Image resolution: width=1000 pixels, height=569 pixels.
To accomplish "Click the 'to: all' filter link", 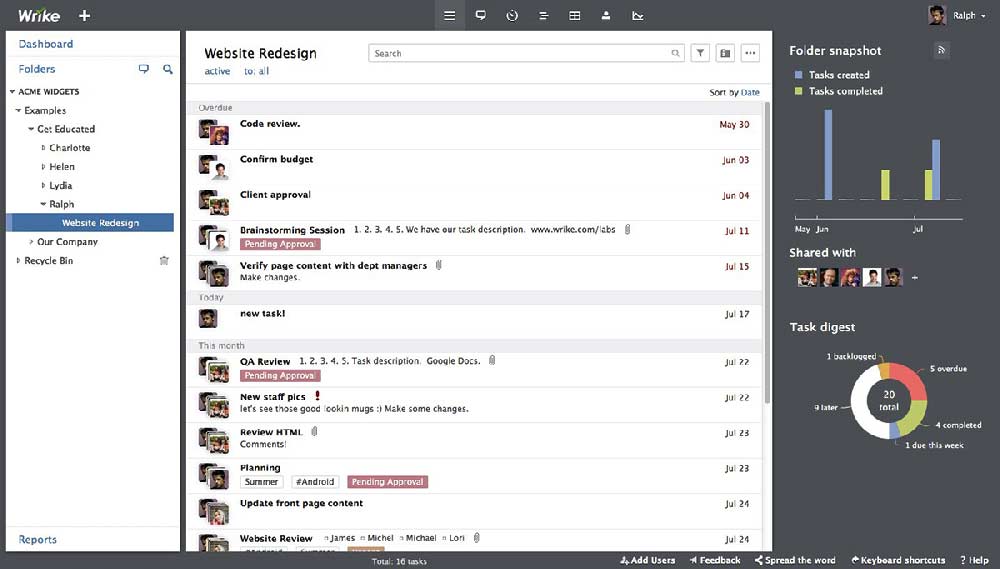I will tap(256, 71).
